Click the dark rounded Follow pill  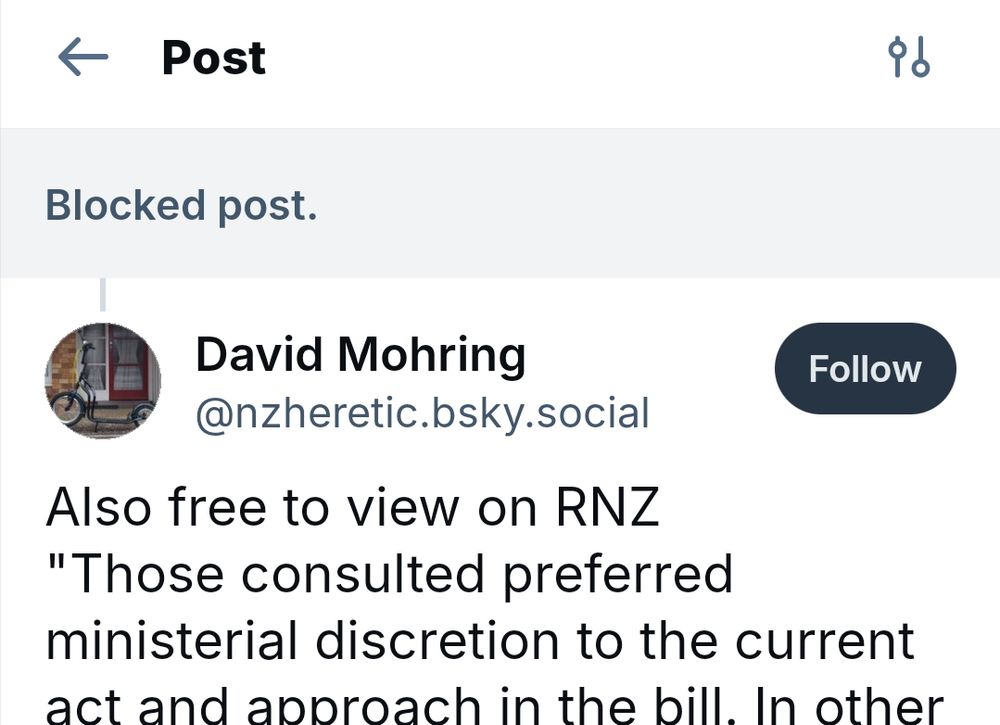pos(864,368)
